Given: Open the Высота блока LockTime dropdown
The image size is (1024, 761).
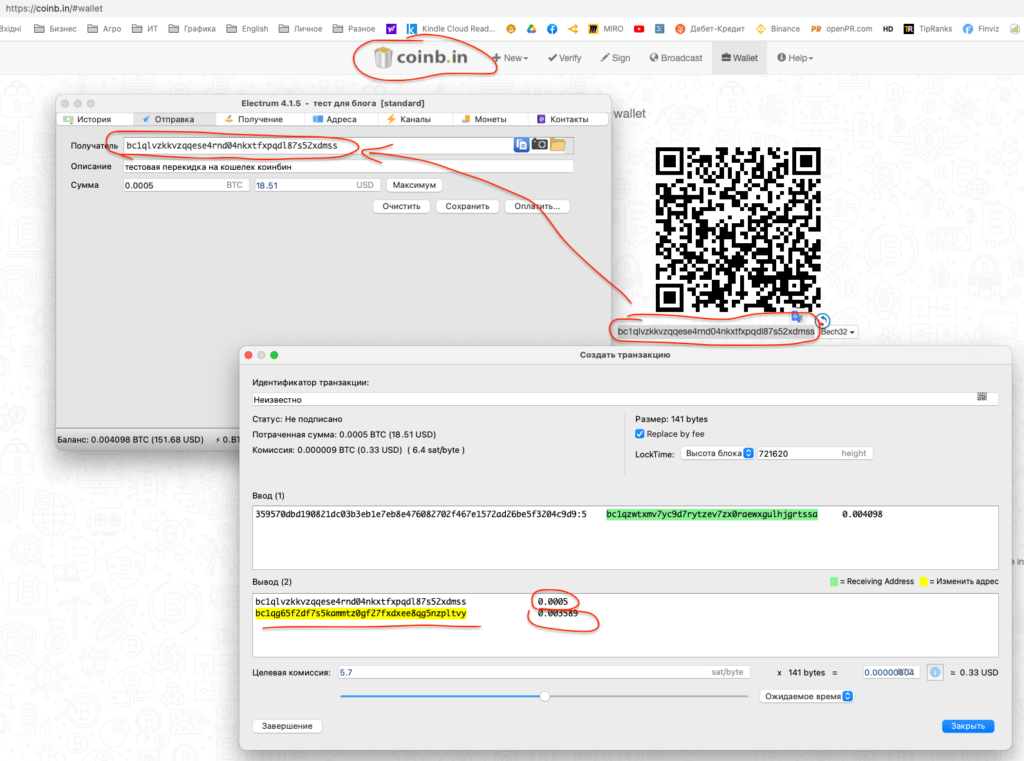Looking at the screenshot, I should [x=717, y=453].
